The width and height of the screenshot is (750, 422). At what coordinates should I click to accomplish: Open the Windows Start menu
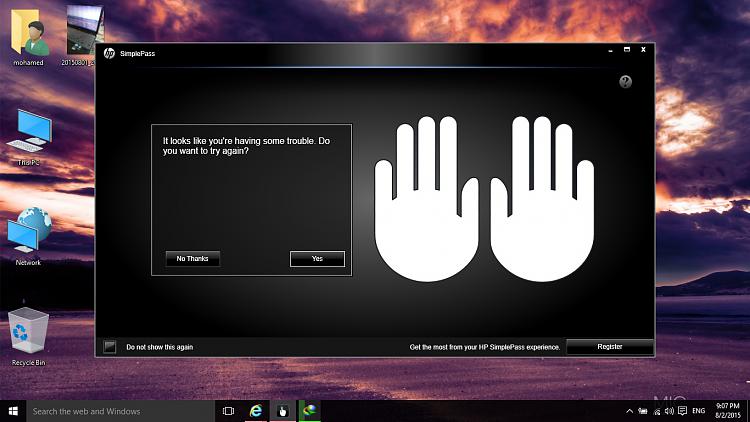13,411
